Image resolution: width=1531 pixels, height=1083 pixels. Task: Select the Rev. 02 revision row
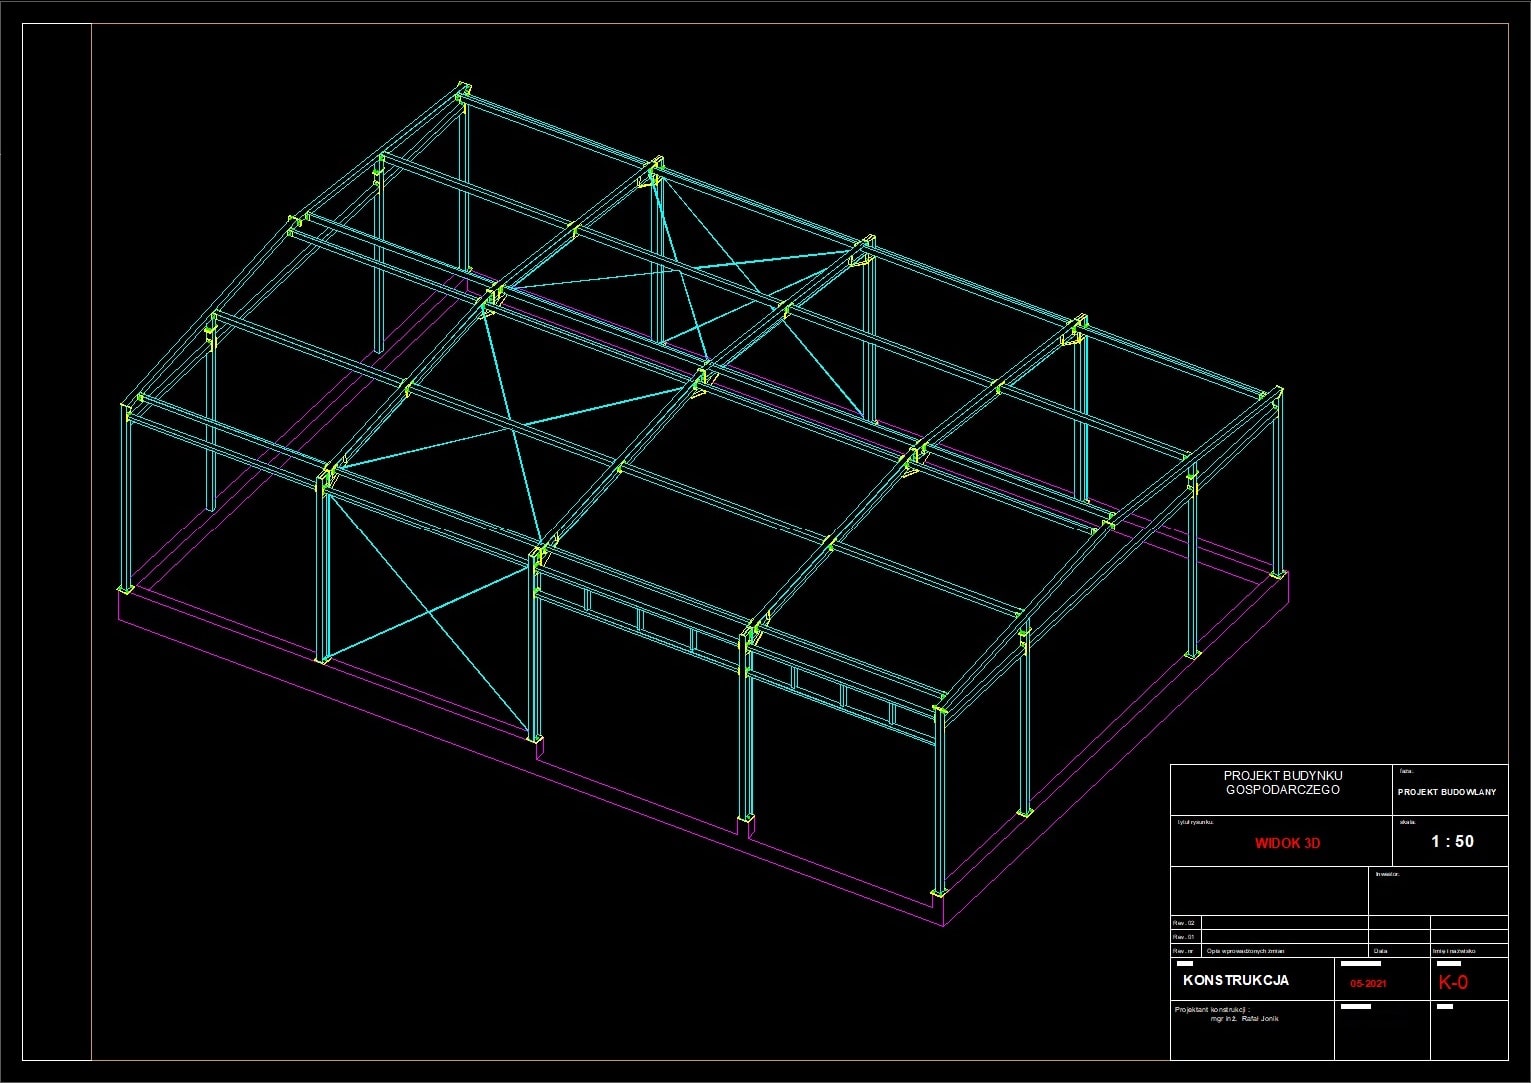click(x=1184, y=923)
